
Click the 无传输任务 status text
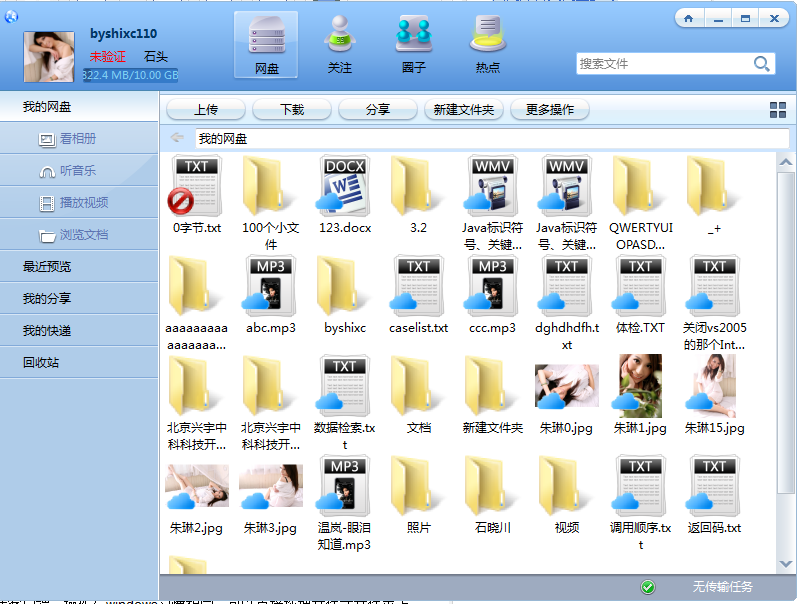pyautogui.click(x=722, y=586)
